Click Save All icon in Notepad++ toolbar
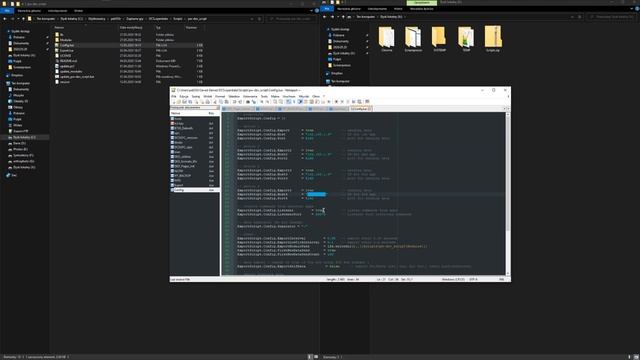 pyautogui.click(x=190, y=102)
